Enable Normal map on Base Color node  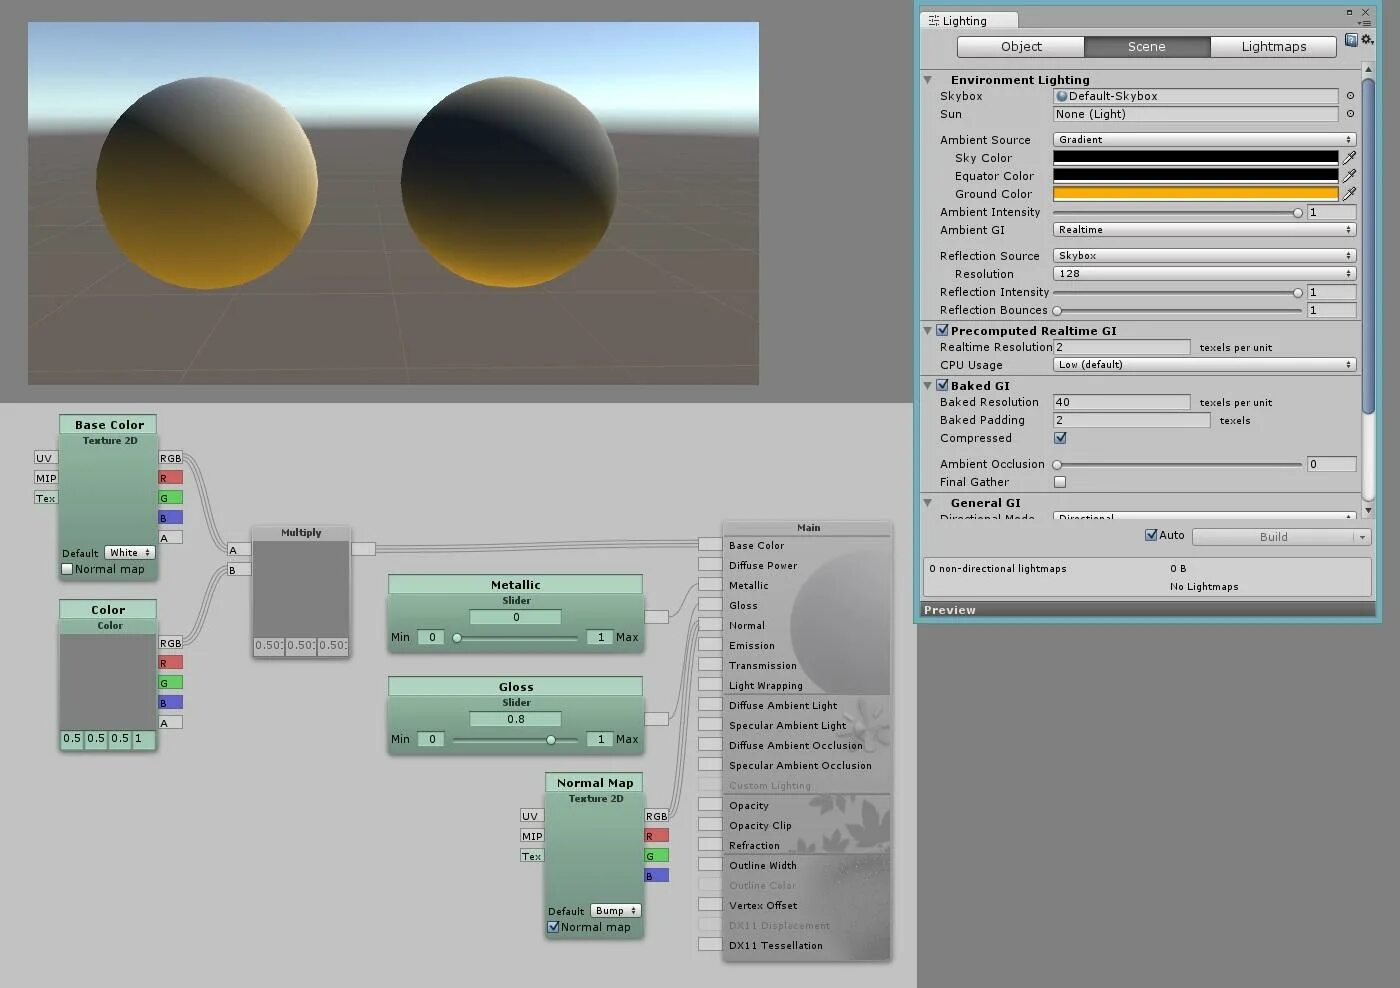tap(67, 569)
